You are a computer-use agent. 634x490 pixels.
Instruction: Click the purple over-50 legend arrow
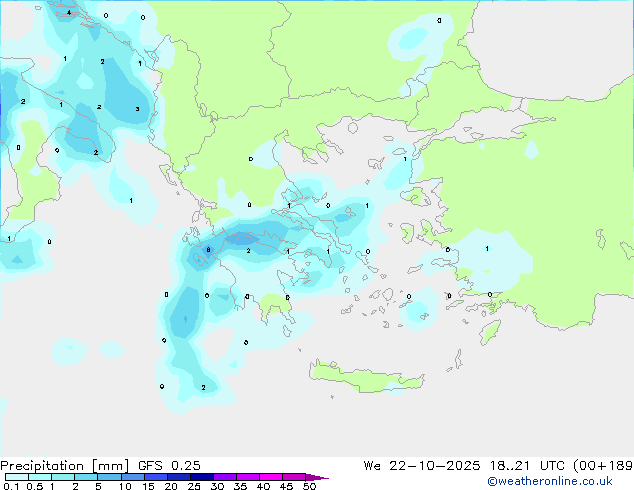coord(317,477)
